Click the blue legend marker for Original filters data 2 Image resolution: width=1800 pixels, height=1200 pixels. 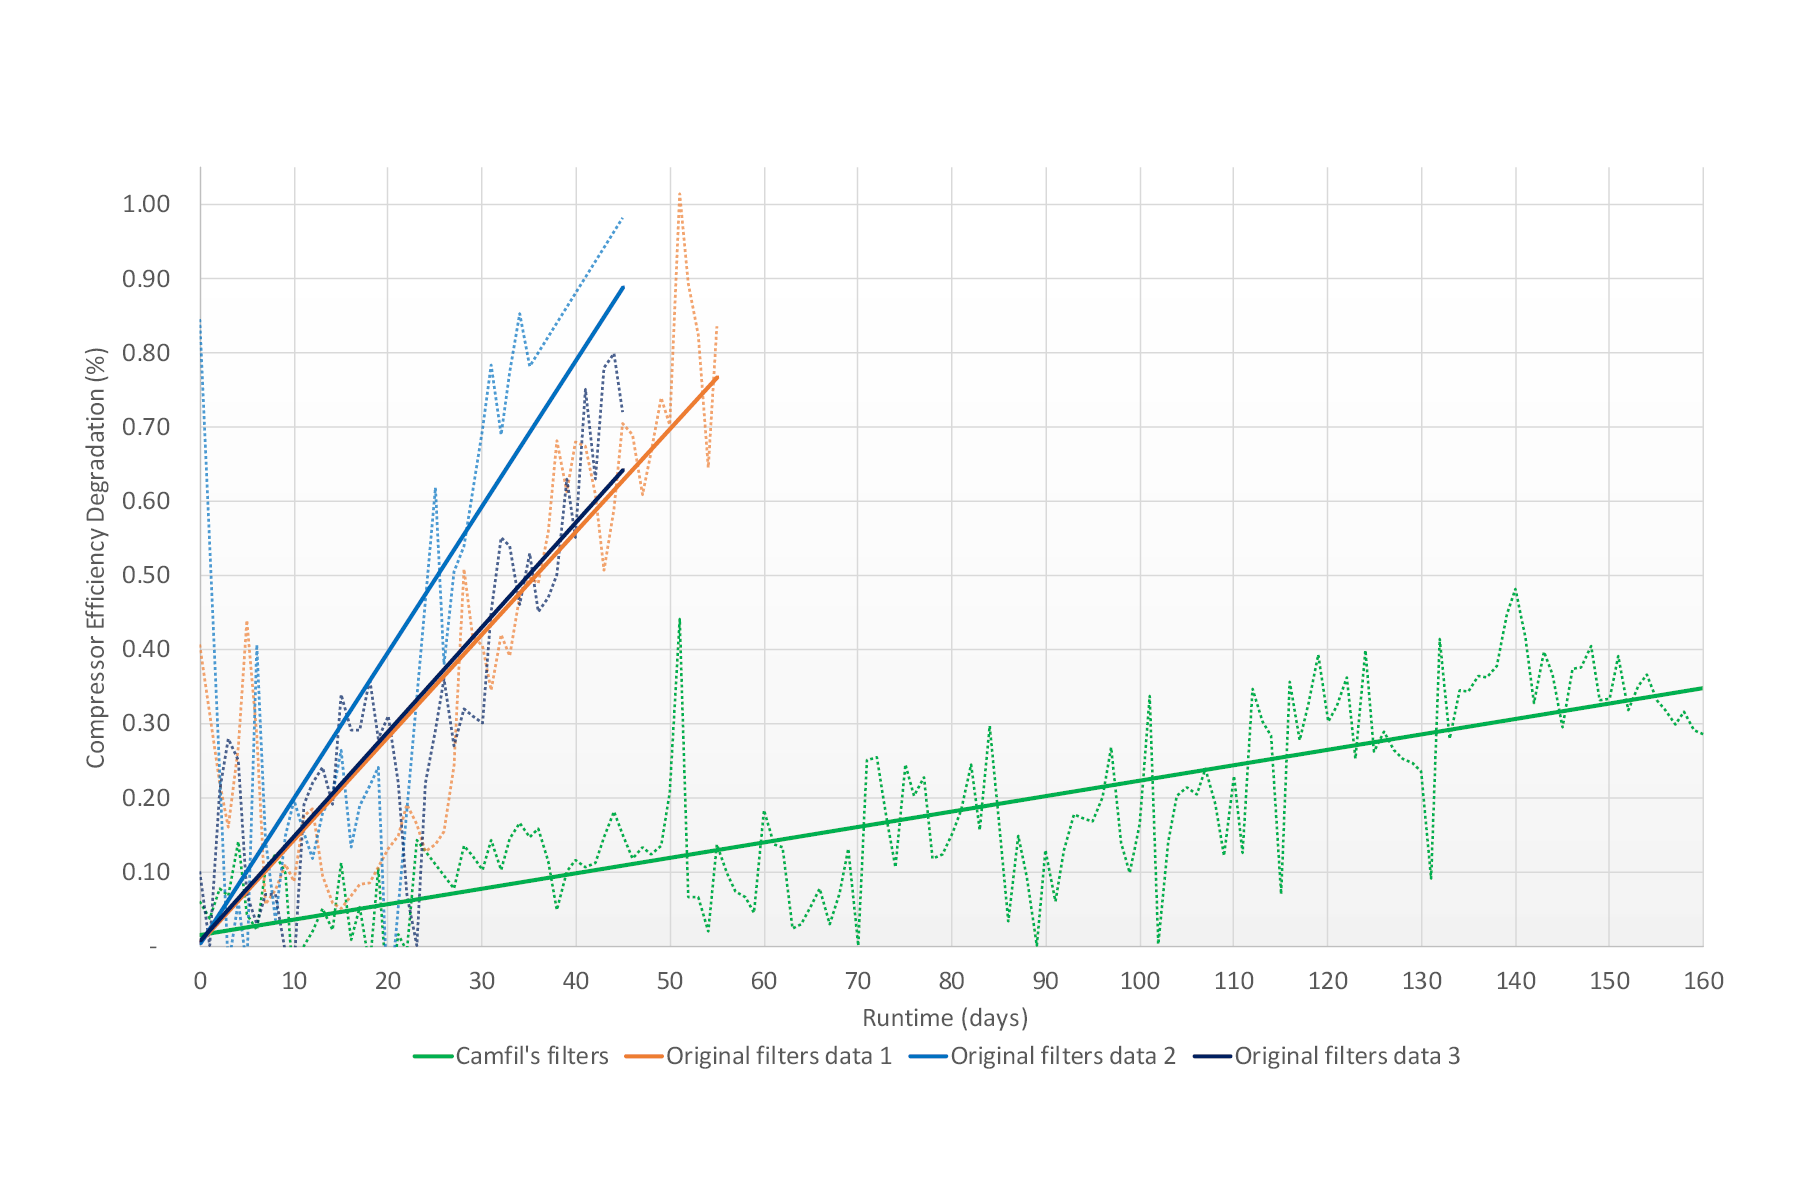(x=928, y=1055)
